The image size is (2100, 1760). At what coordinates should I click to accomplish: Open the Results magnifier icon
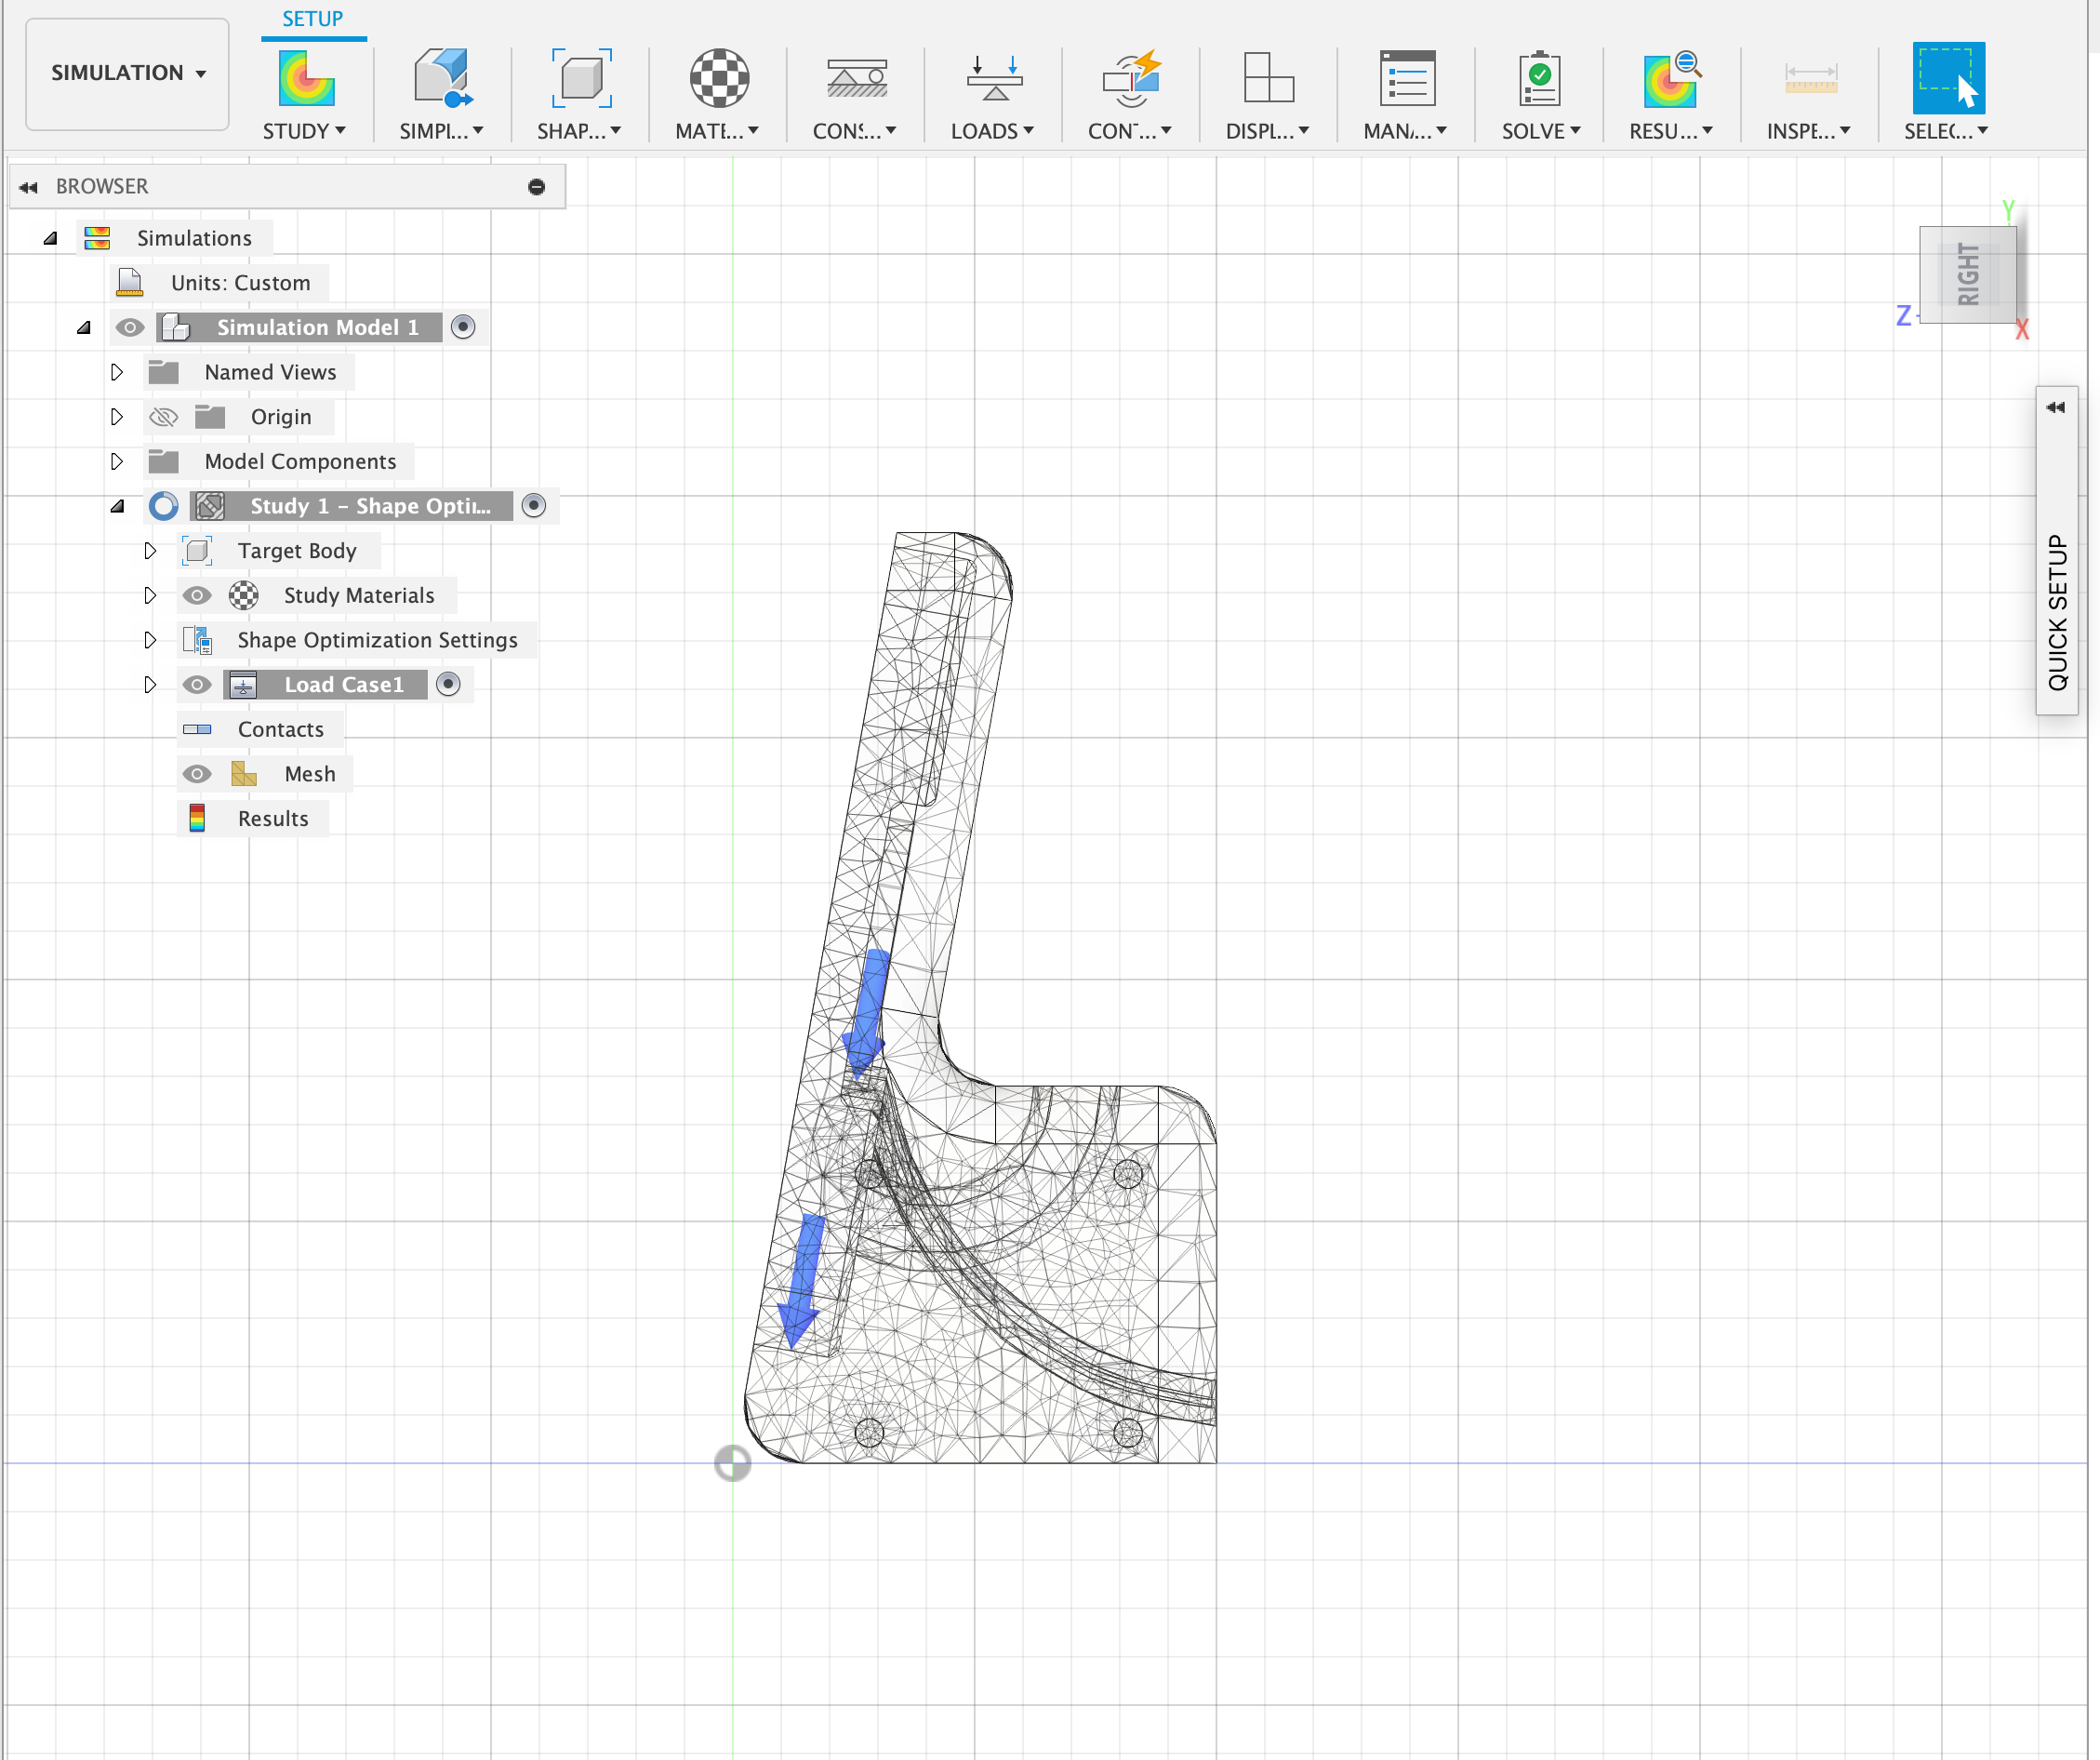pyautogui.click(x=1671, y=78)
